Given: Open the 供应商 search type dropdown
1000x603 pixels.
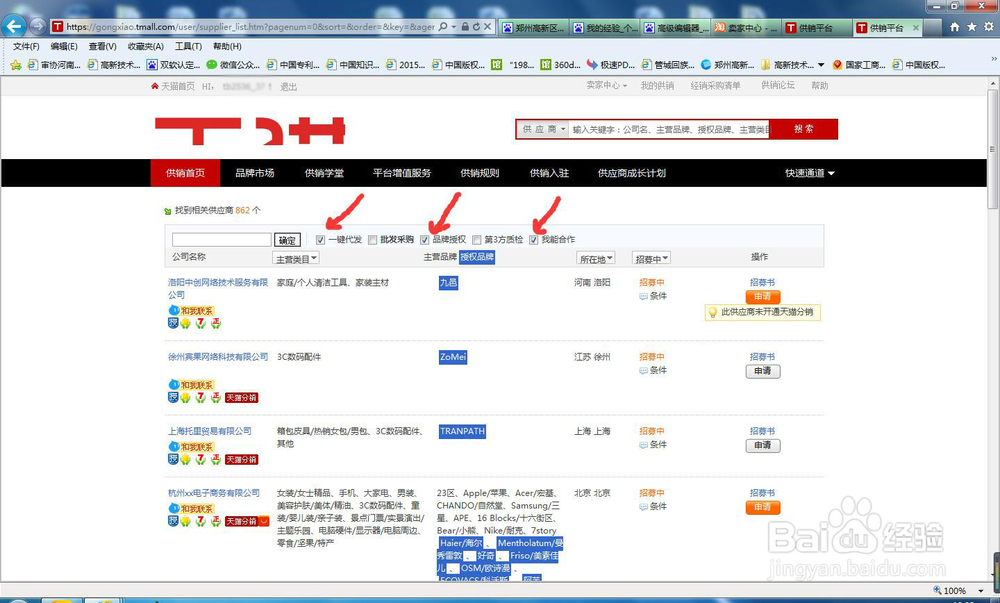Looking at the screenshot, I should click(543, 129).
